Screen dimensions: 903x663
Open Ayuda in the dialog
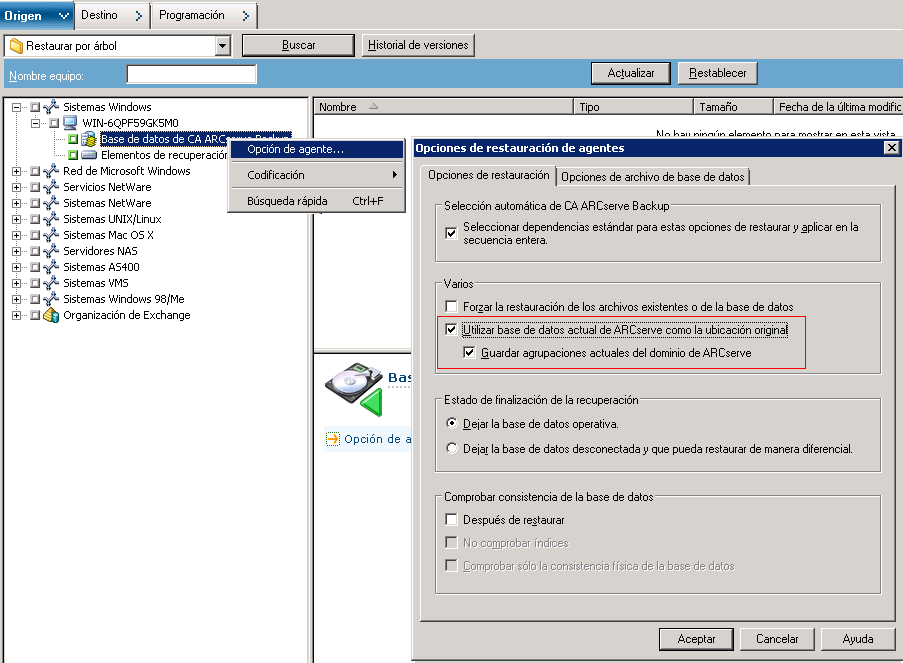[x=858, y=639]
